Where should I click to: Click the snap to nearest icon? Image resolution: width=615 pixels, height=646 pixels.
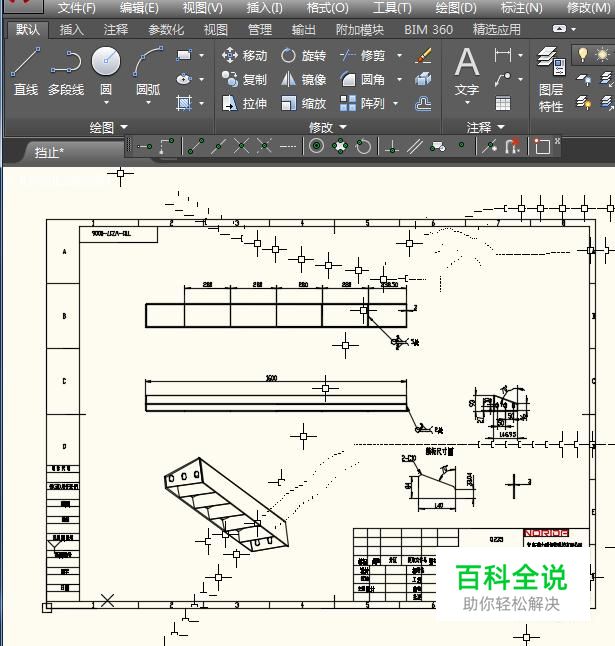click(x=489, y=146)
